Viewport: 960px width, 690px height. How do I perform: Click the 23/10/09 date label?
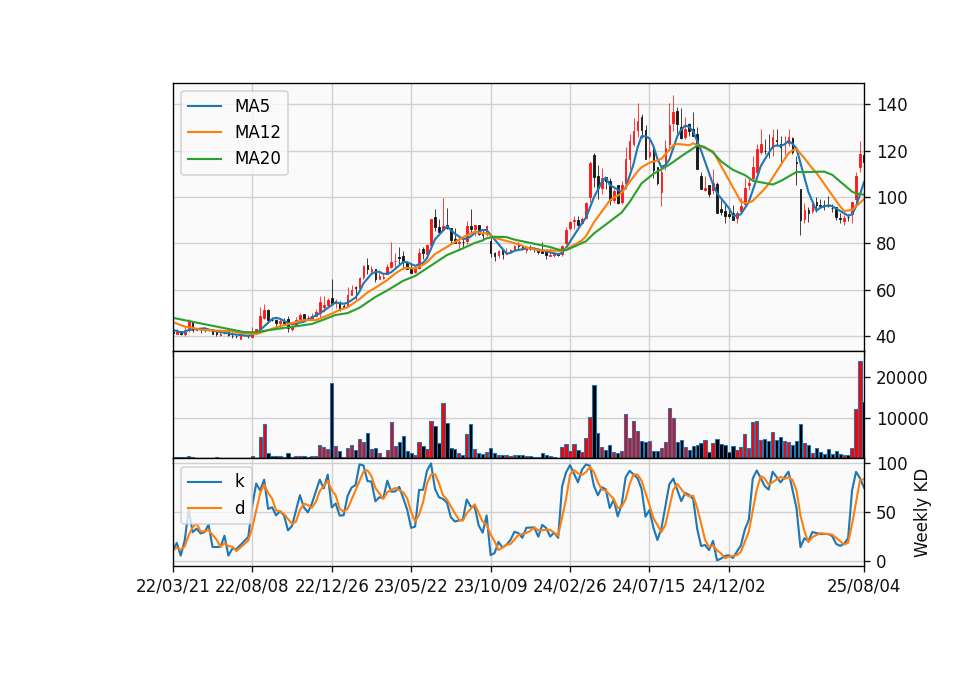pos(490,586)
